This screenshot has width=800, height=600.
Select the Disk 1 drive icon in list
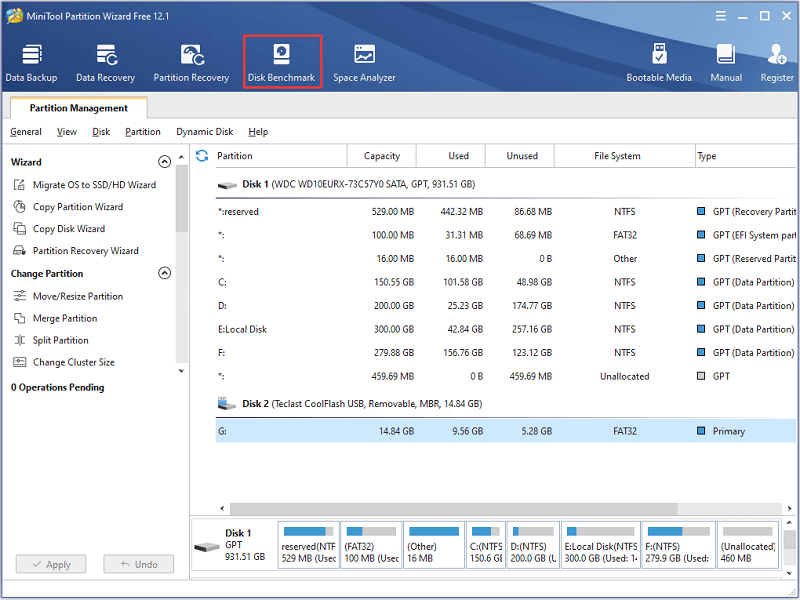tap(227, 185)
